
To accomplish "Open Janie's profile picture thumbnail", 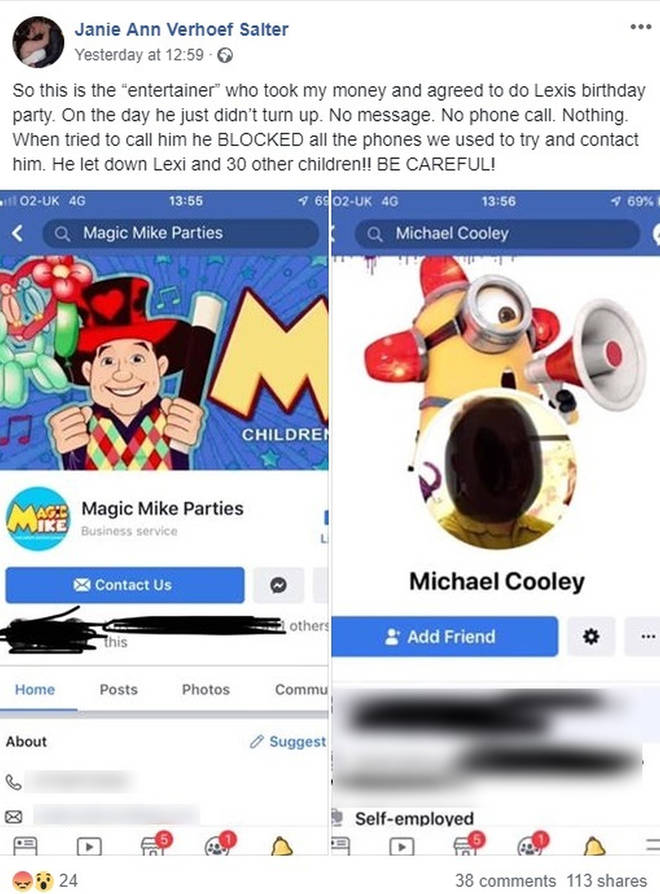I will 38,42.
